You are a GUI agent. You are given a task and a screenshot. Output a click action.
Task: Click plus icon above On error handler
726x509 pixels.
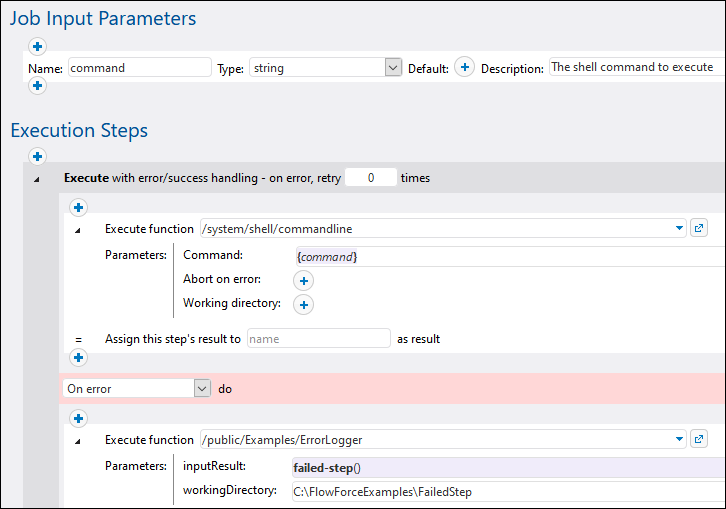point(78,357)
